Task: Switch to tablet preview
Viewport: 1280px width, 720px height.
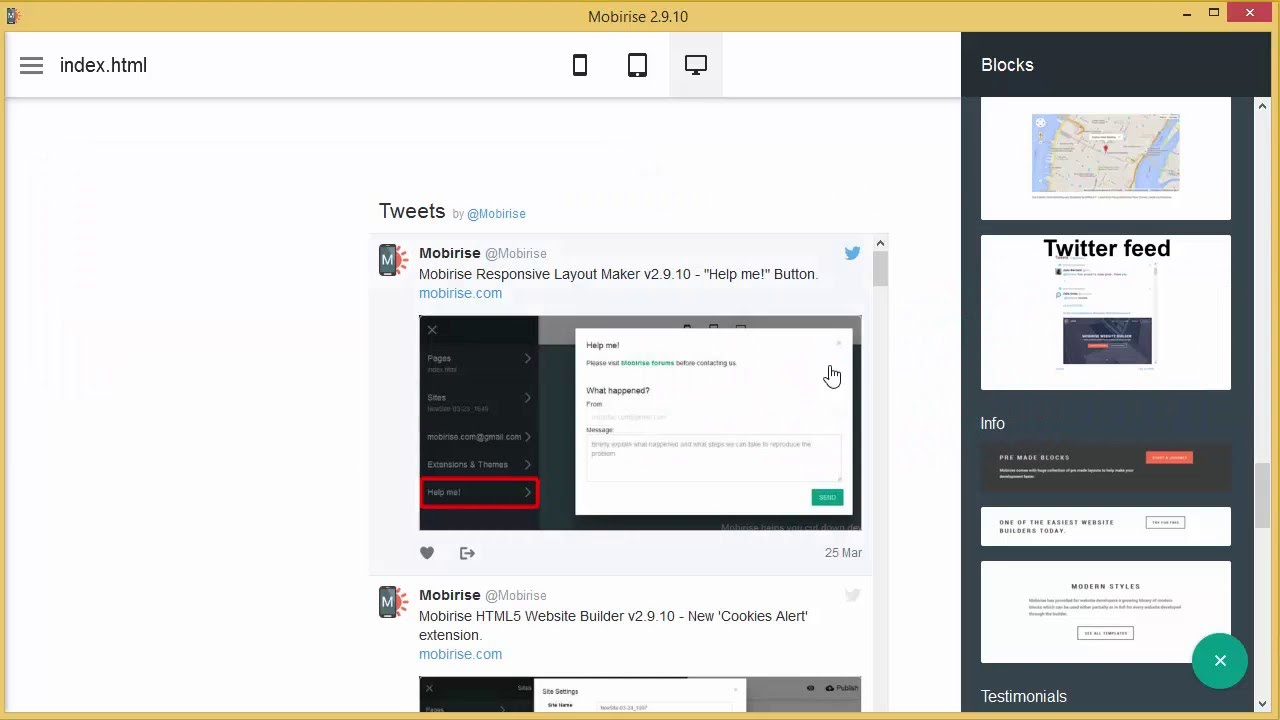Action: click(637, 65)
